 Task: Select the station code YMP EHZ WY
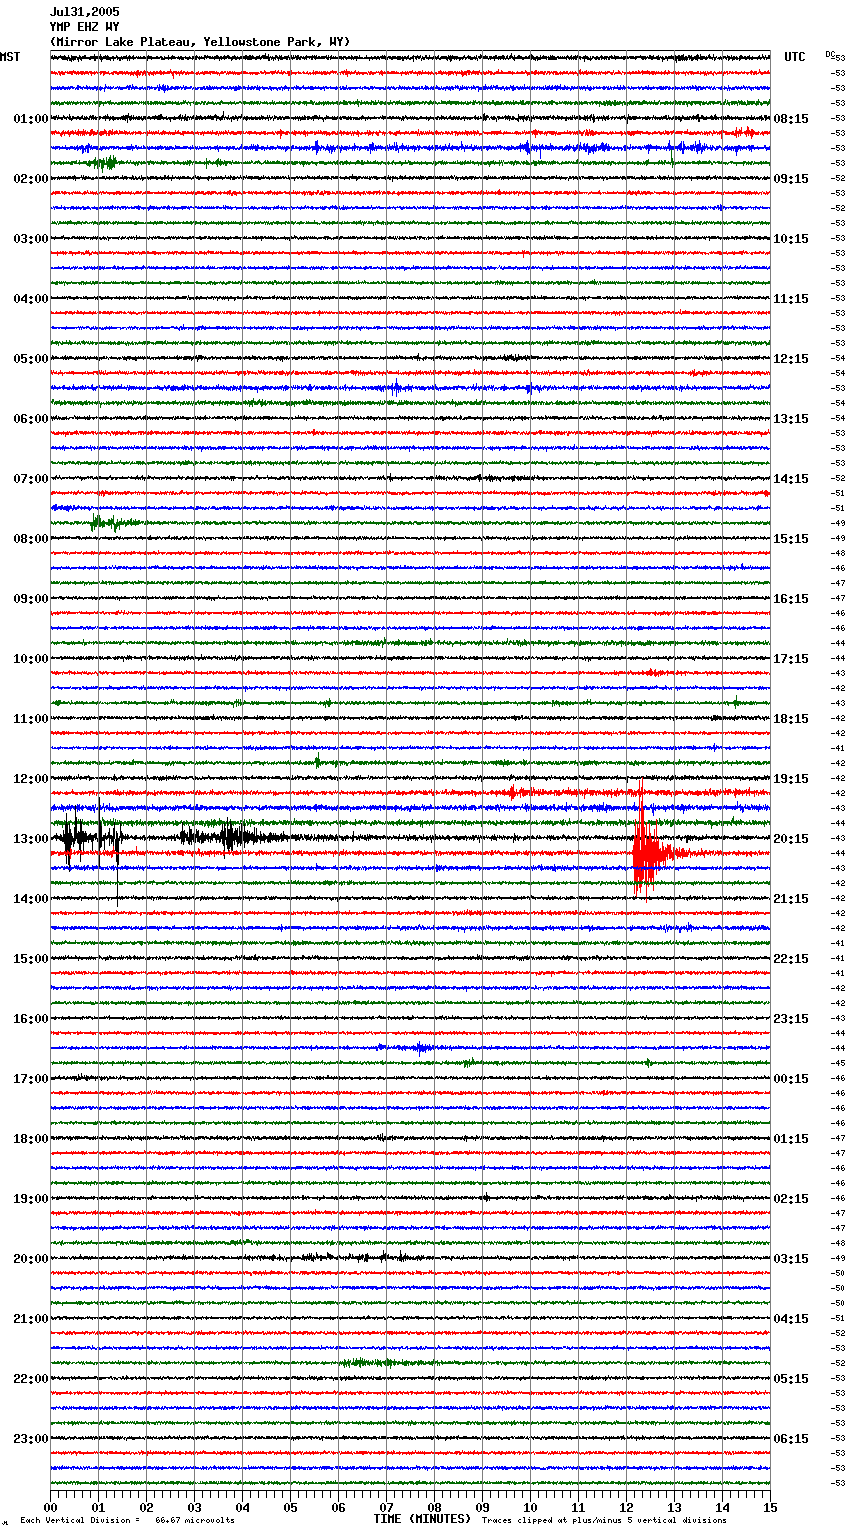click(84, 27)
